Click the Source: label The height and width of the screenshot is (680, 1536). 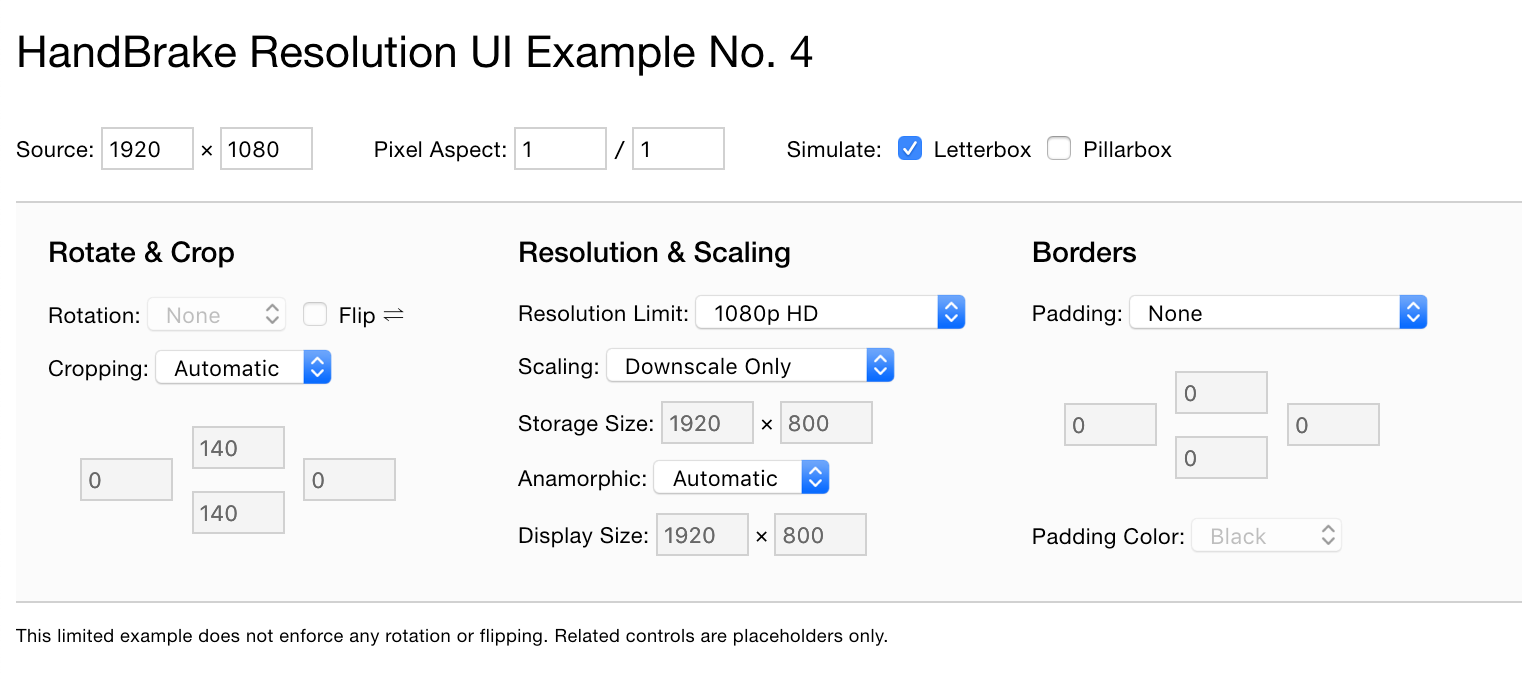click(55, 149)
